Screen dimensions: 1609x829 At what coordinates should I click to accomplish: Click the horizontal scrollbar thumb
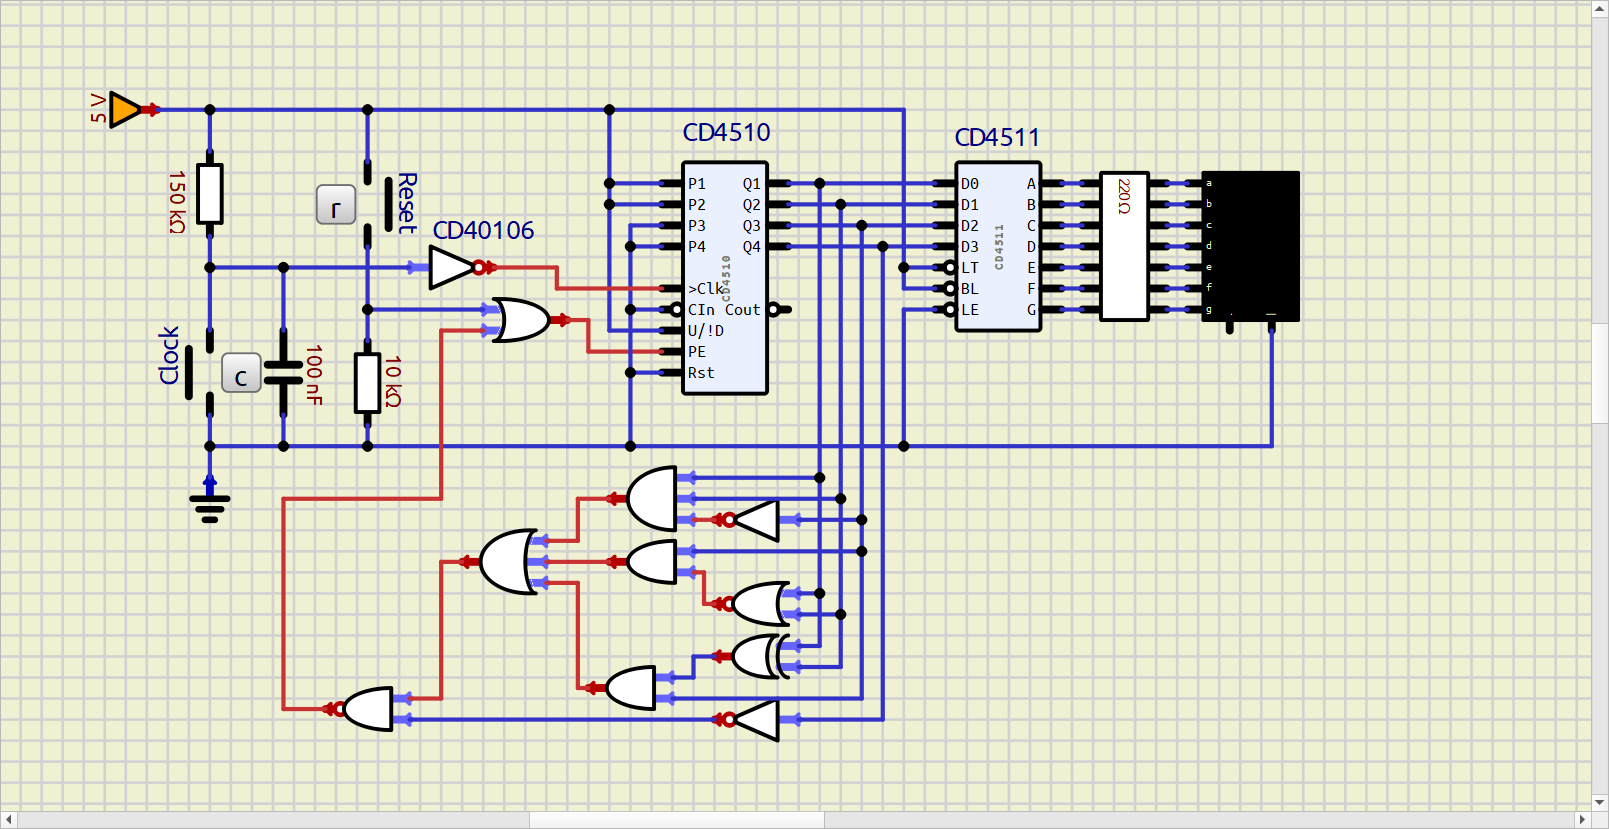[x=677, y=820]
